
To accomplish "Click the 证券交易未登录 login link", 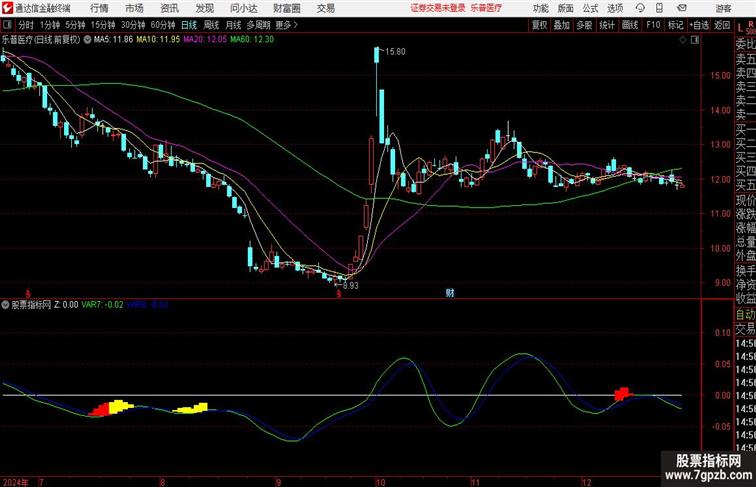I will point(438,8).
